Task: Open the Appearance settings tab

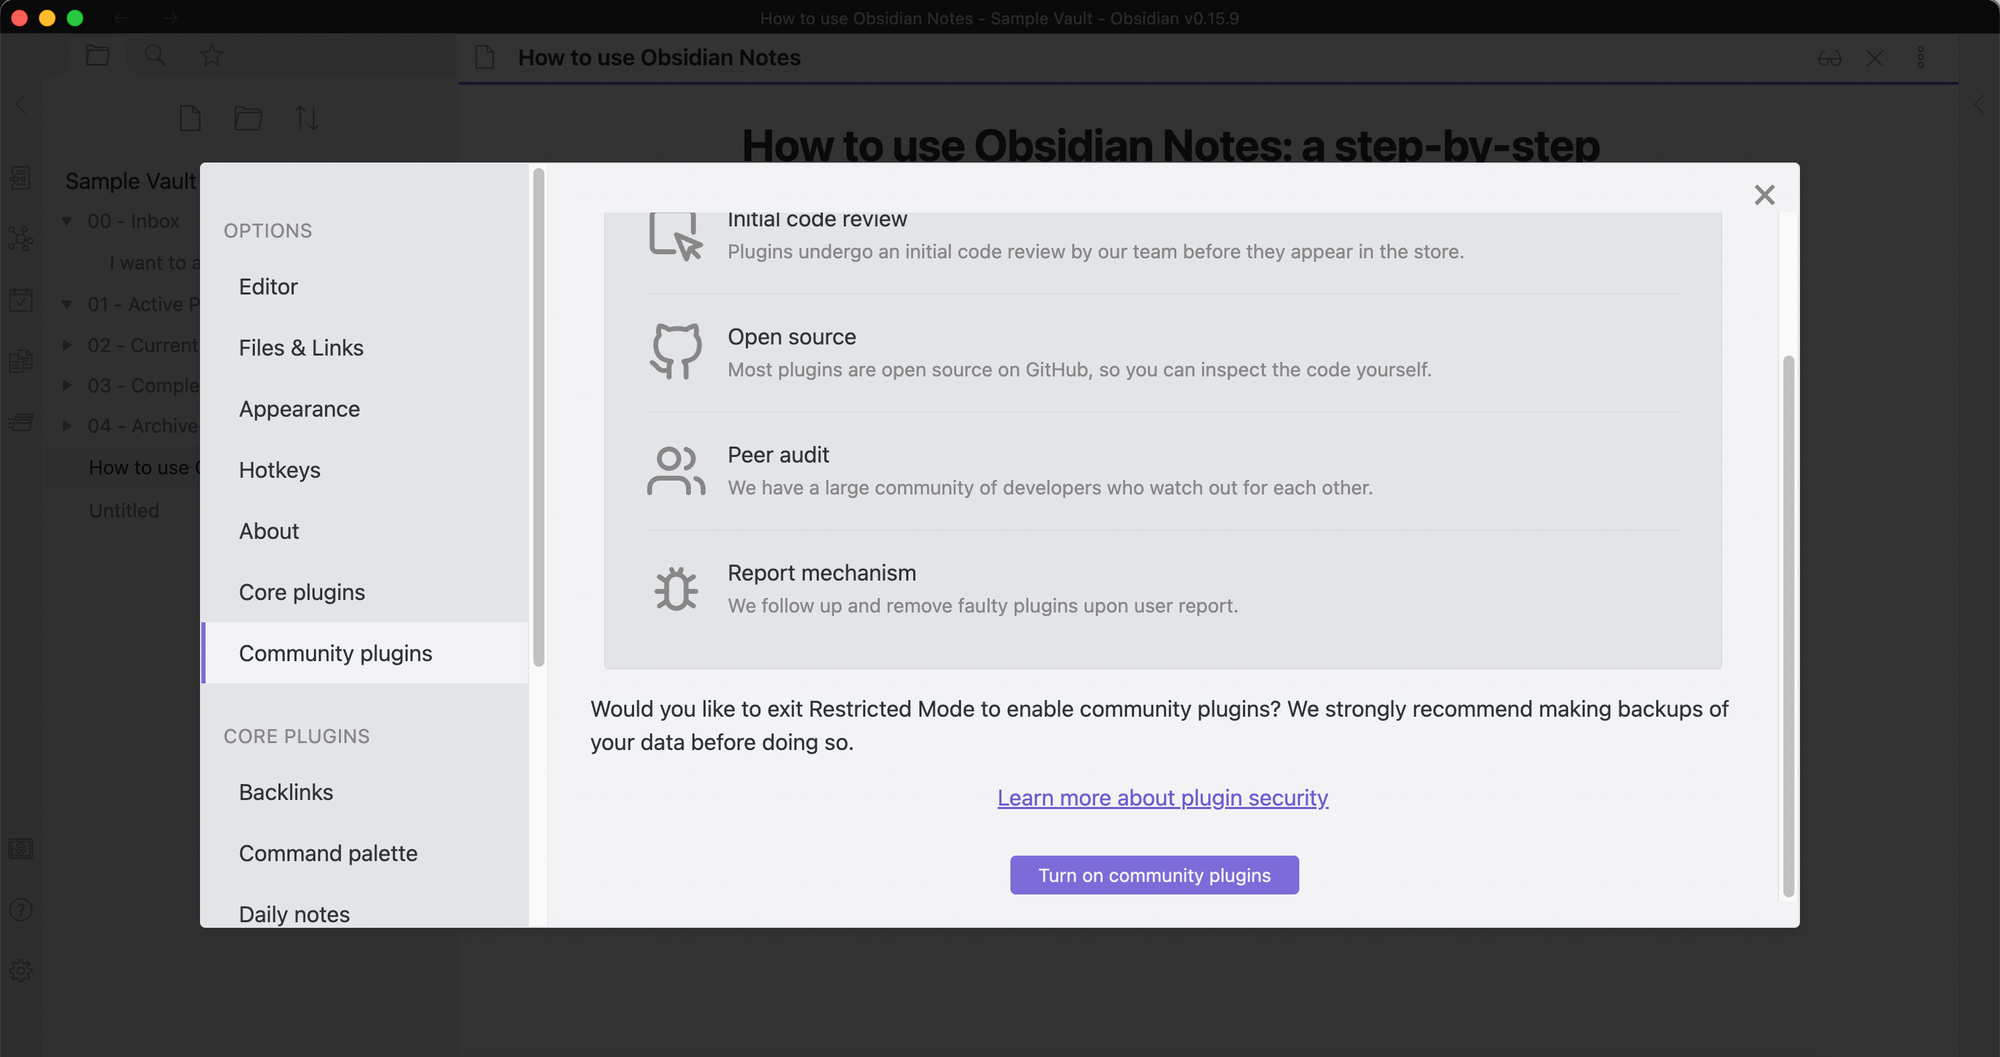Action: (299, 409)
